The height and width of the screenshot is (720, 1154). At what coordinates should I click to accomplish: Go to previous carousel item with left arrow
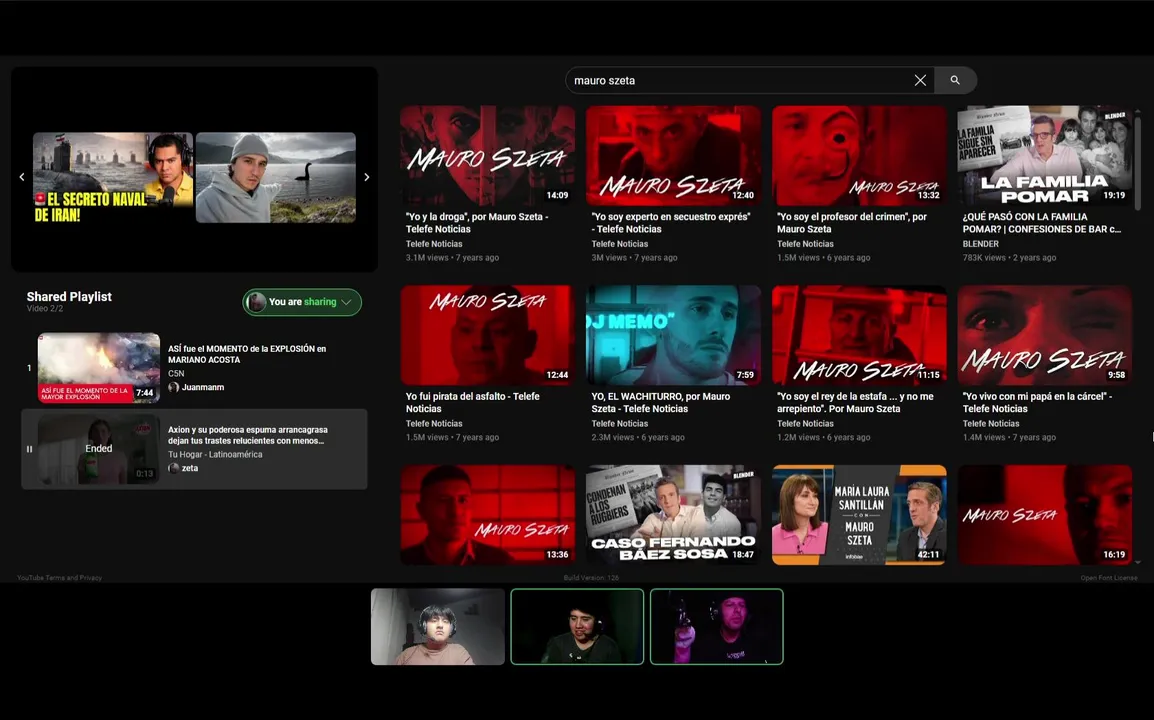(22, 177)
